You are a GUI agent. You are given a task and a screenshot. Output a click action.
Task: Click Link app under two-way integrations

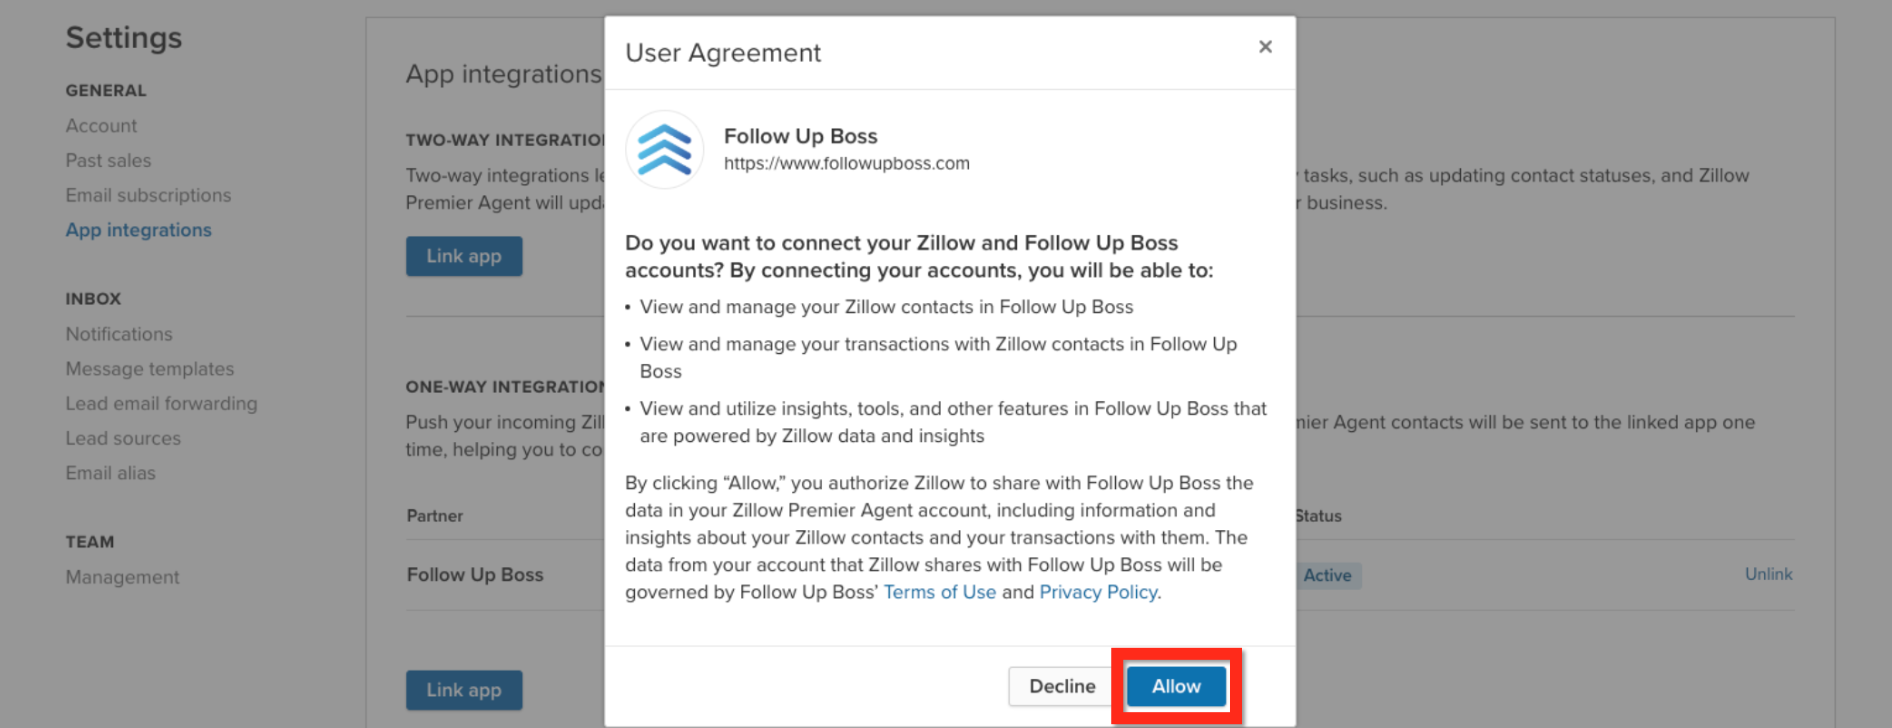tap(464, 256)
